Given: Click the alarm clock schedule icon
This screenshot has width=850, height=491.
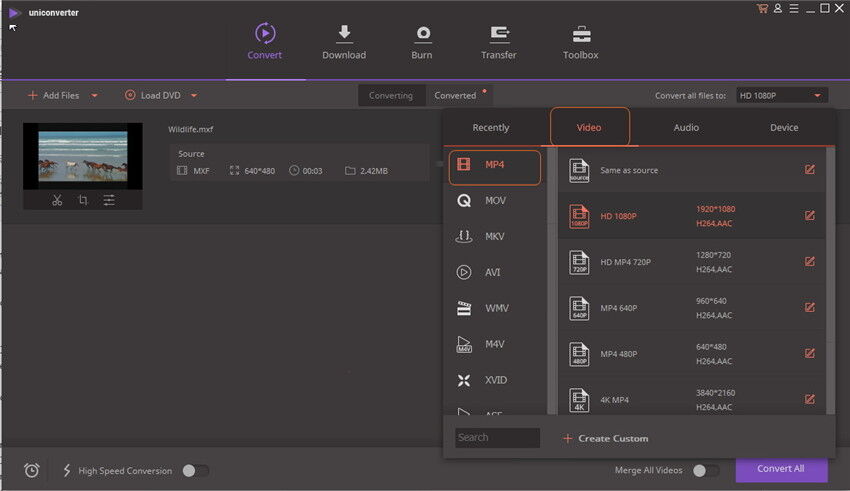Looking at the screenshot, I should [32, 470].
